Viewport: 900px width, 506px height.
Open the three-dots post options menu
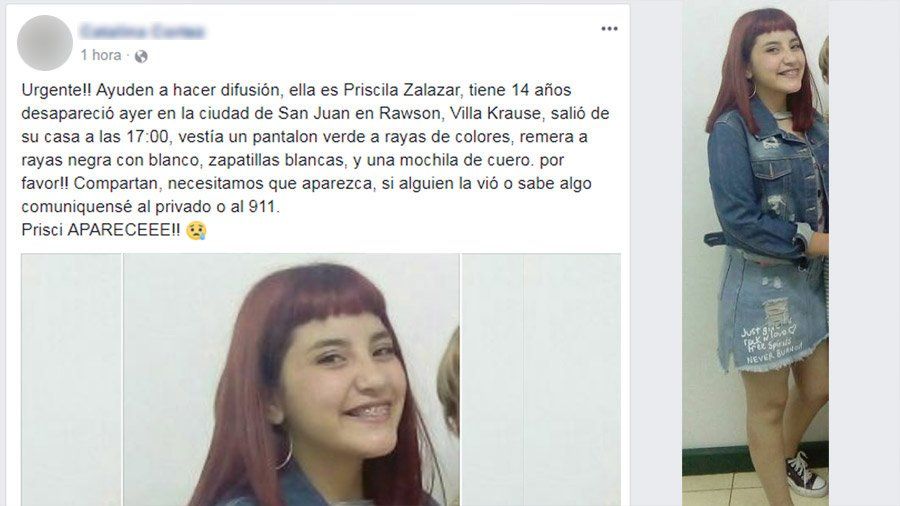click(x=609, y=29)
